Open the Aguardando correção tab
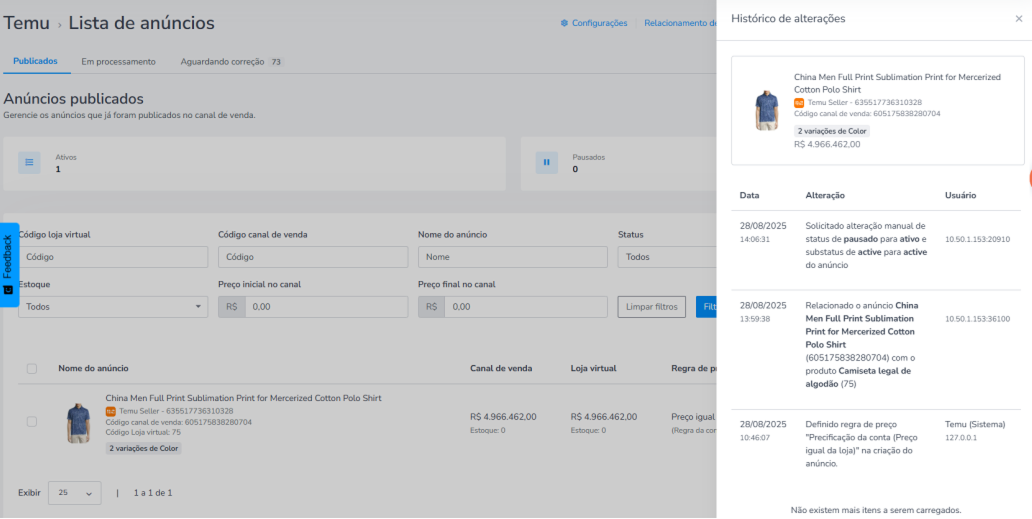 (x=231, y=62)
